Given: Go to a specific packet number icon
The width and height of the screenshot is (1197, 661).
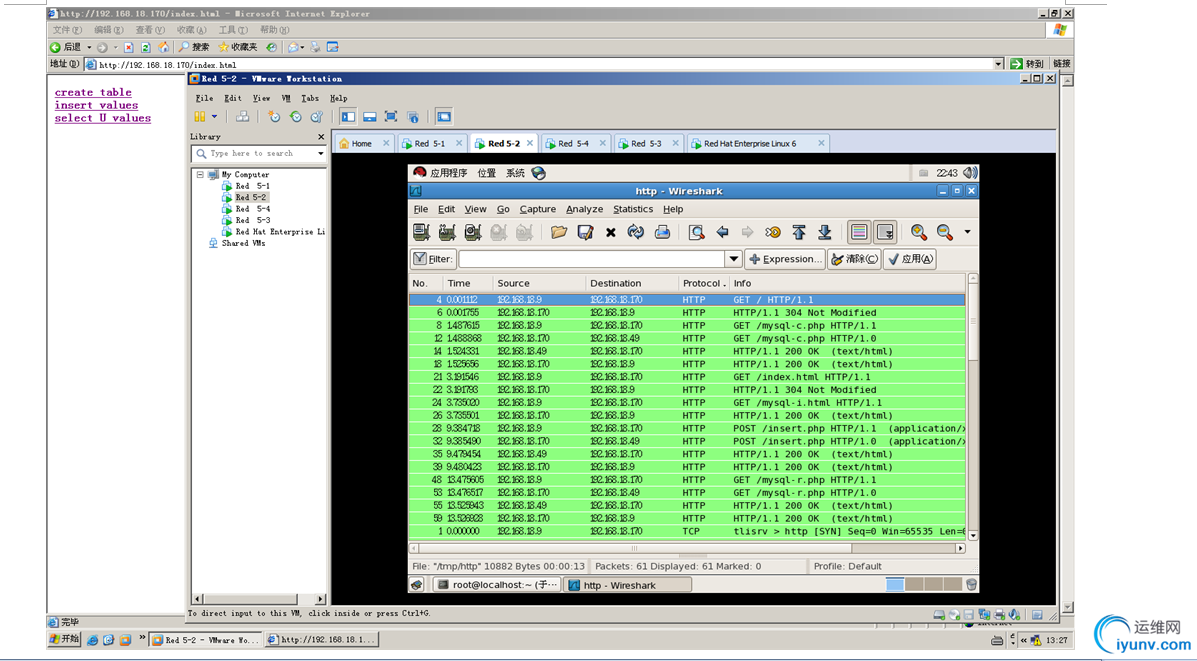Looking at the screenshot, I should (773, 232).
